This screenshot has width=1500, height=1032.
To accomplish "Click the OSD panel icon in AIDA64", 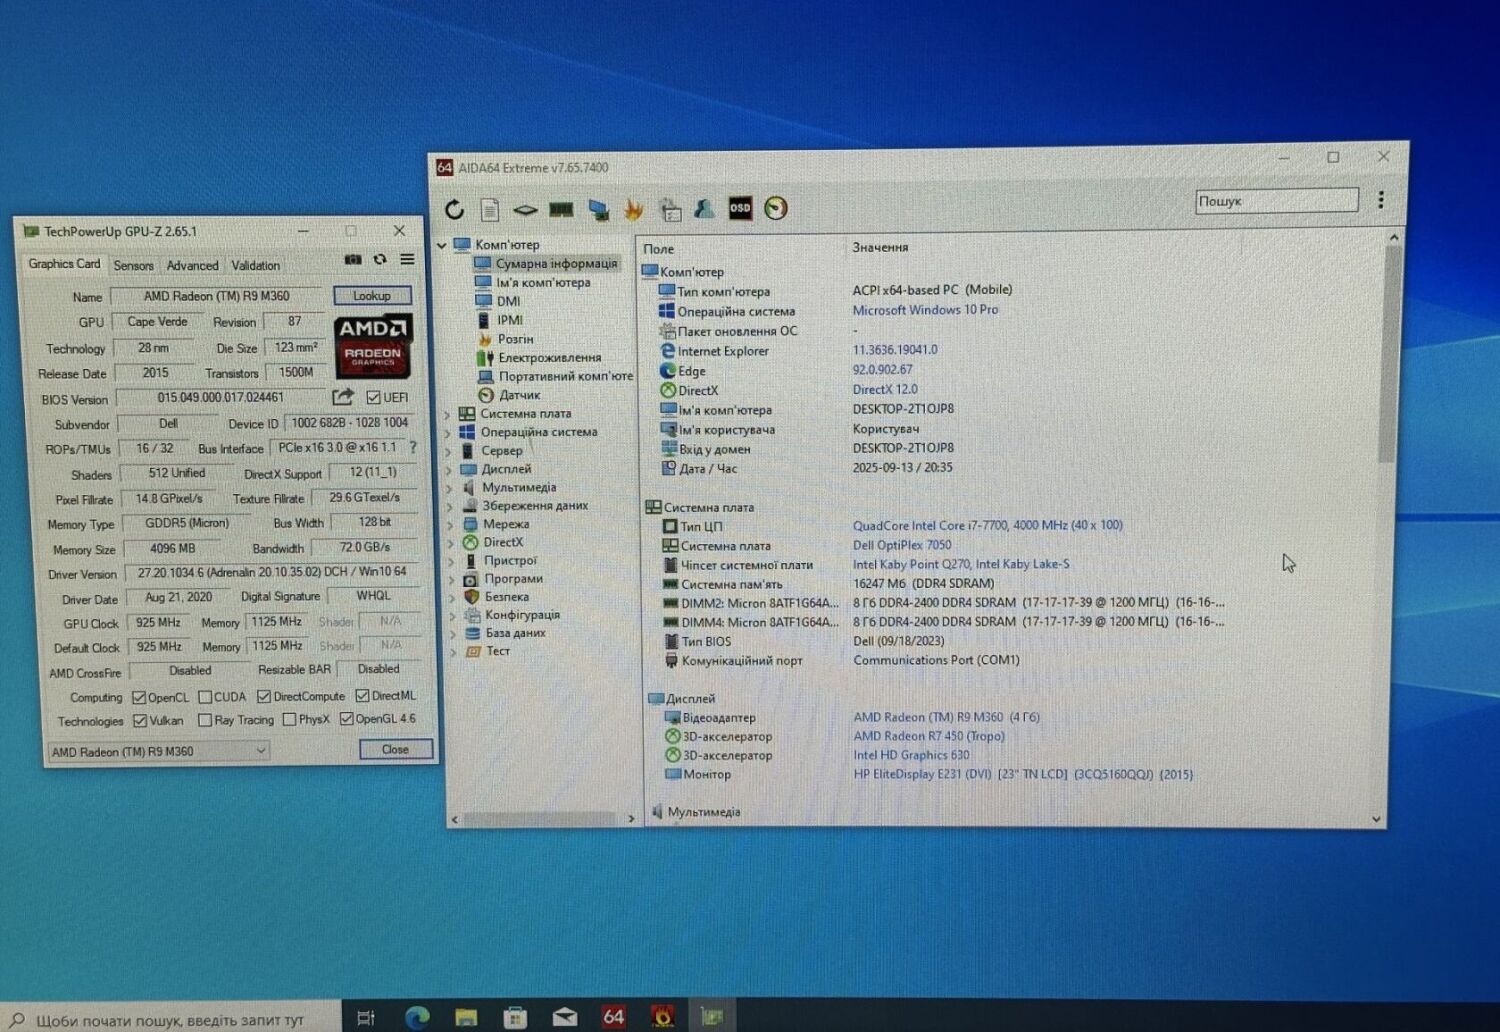I will click(739, 208).
